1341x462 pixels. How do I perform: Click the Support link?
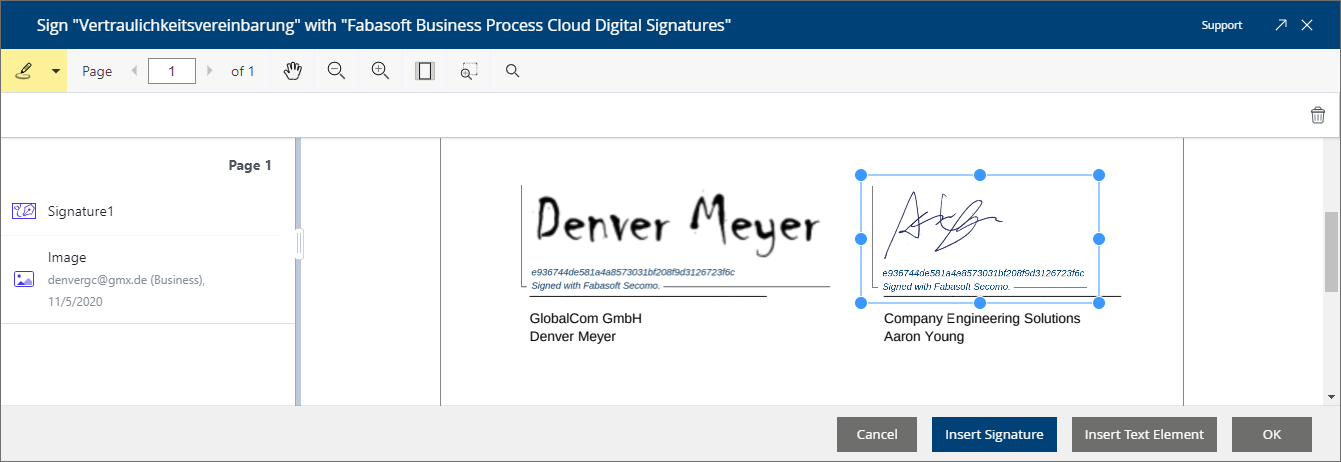coord(1222,25)
